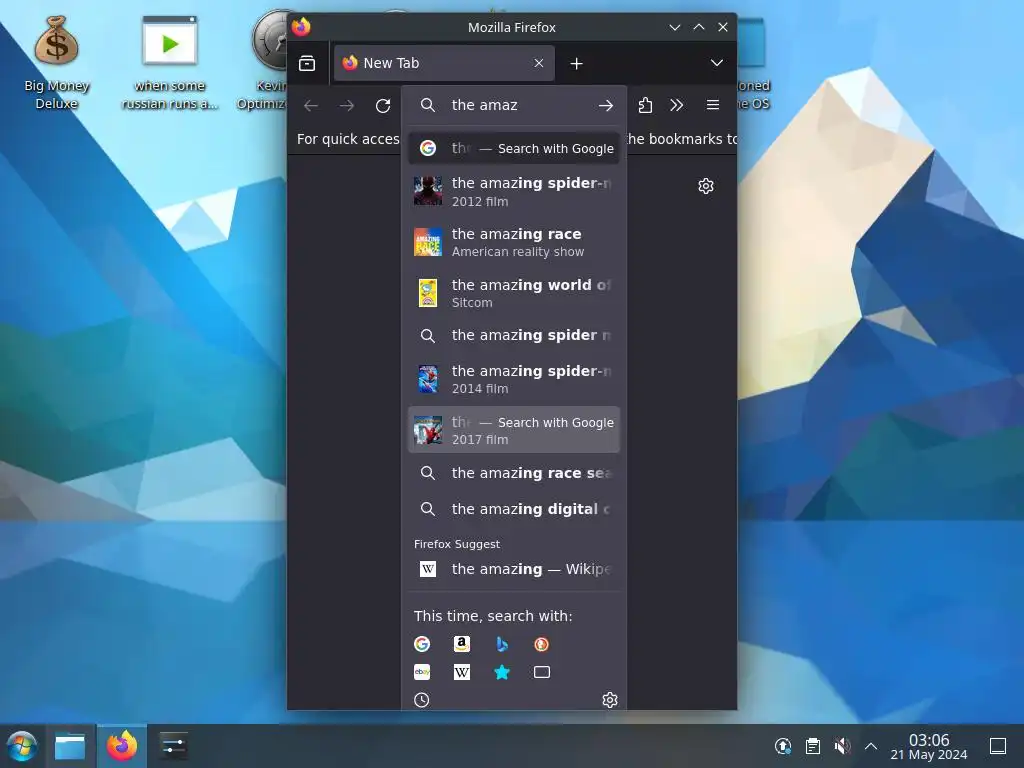Open the Extensions puzzle icon
Screen dimensions: 1024x768
tap(645, 105)
